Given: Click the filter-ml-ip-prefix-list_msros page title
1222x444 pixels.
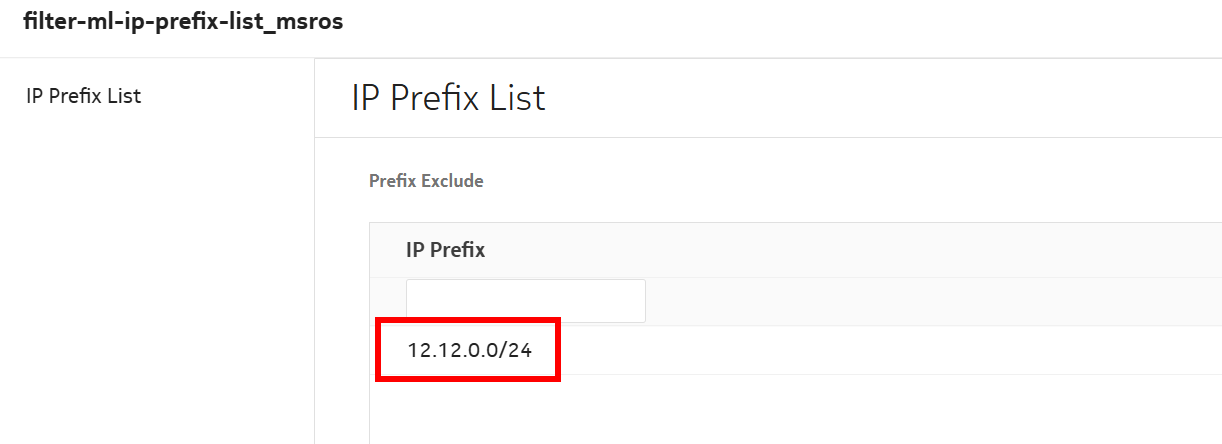Looking at the screenshot, I should point(183,22).
